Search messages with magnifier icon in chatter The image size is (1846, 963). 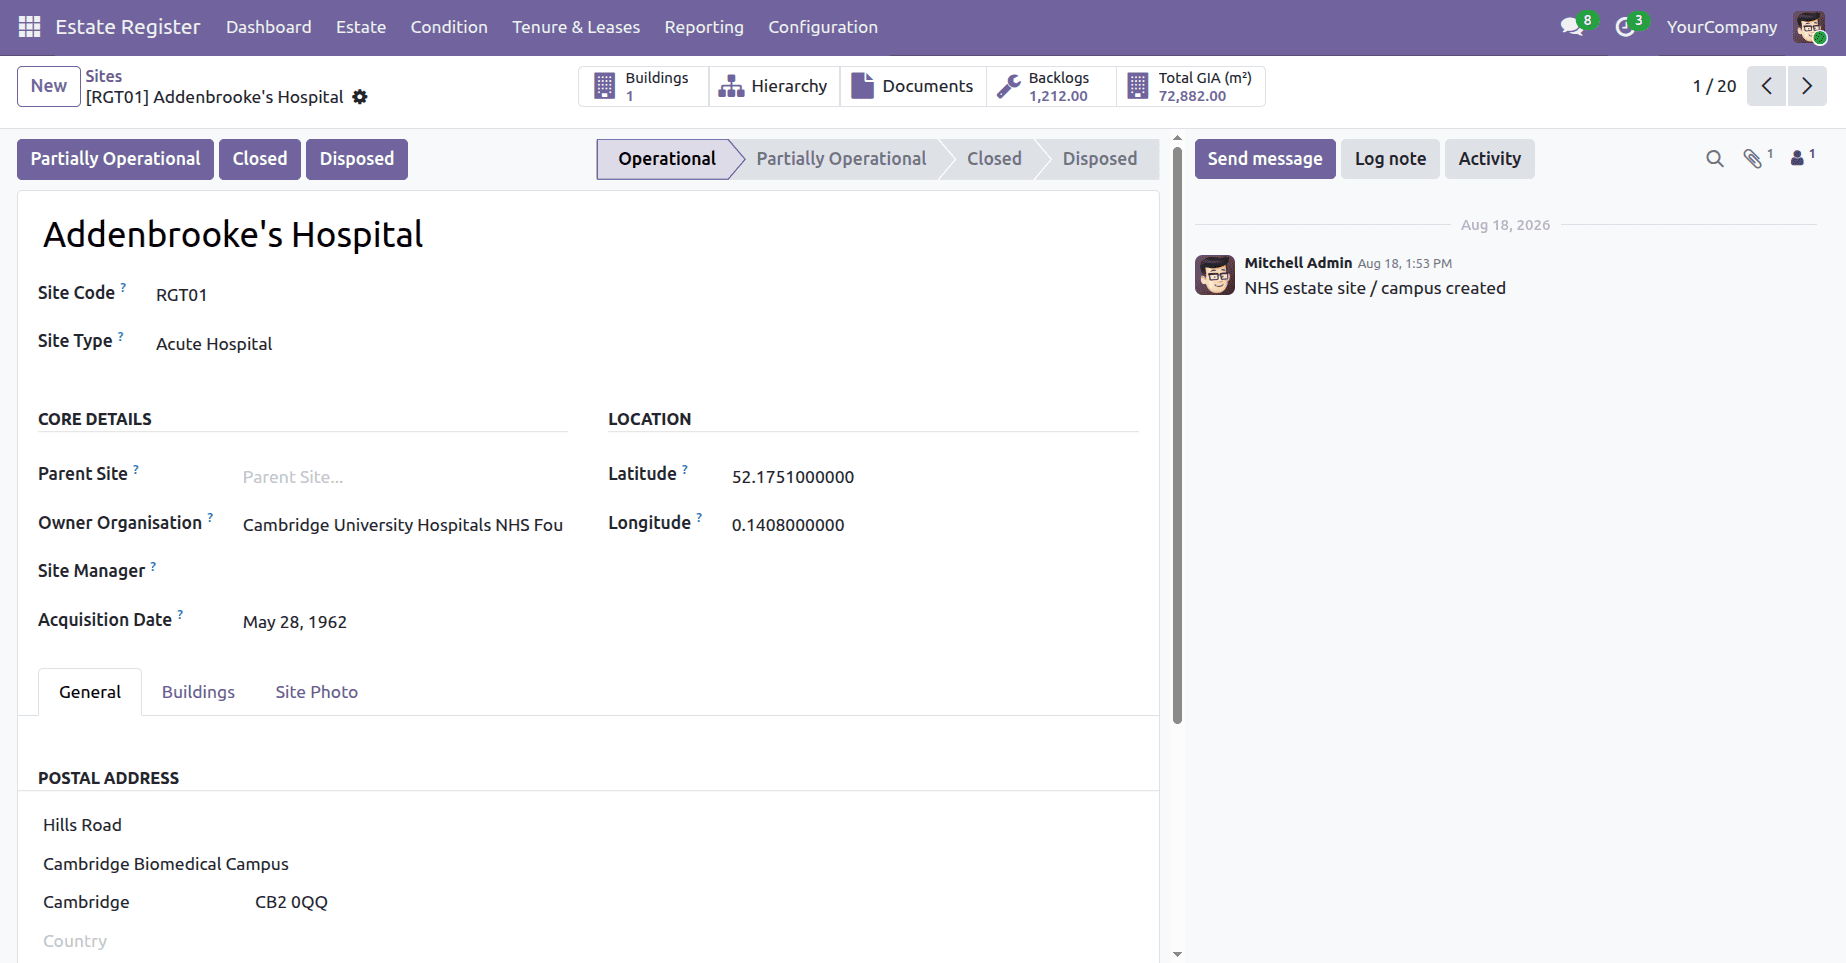pos(1715,159)
